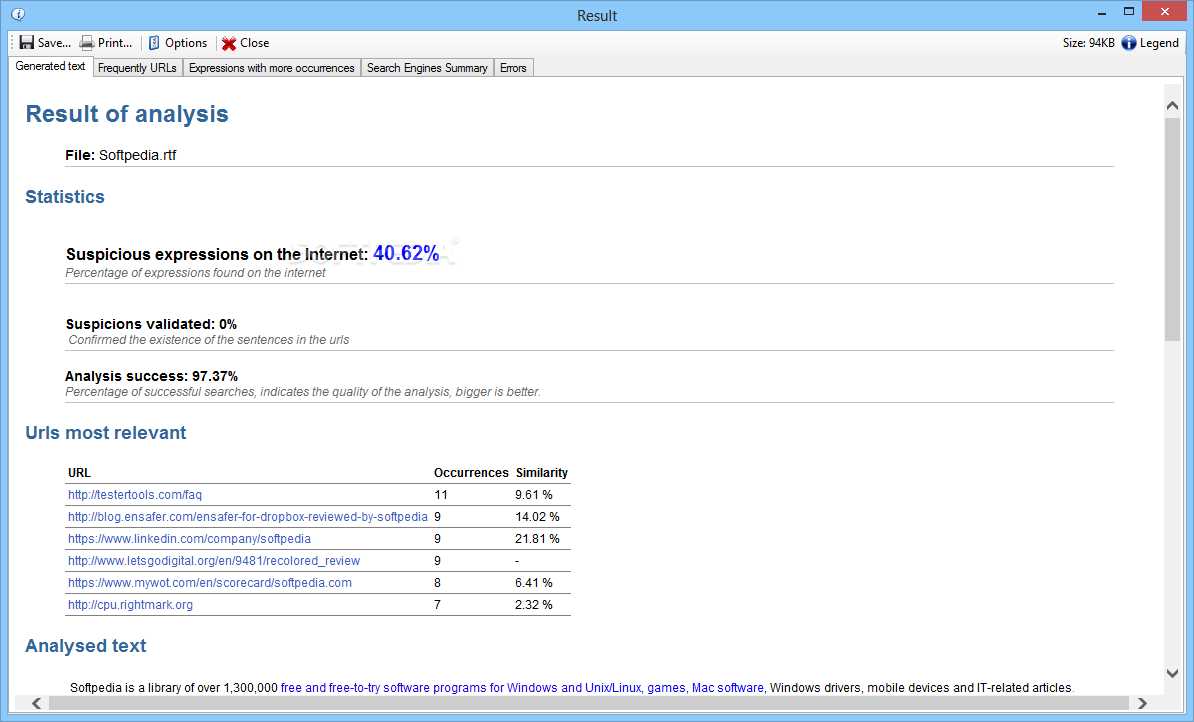Open Expressions with more occurrences tab
Image resolution: width=1194 pixels, height=722 pixels.
coord(271,68)
